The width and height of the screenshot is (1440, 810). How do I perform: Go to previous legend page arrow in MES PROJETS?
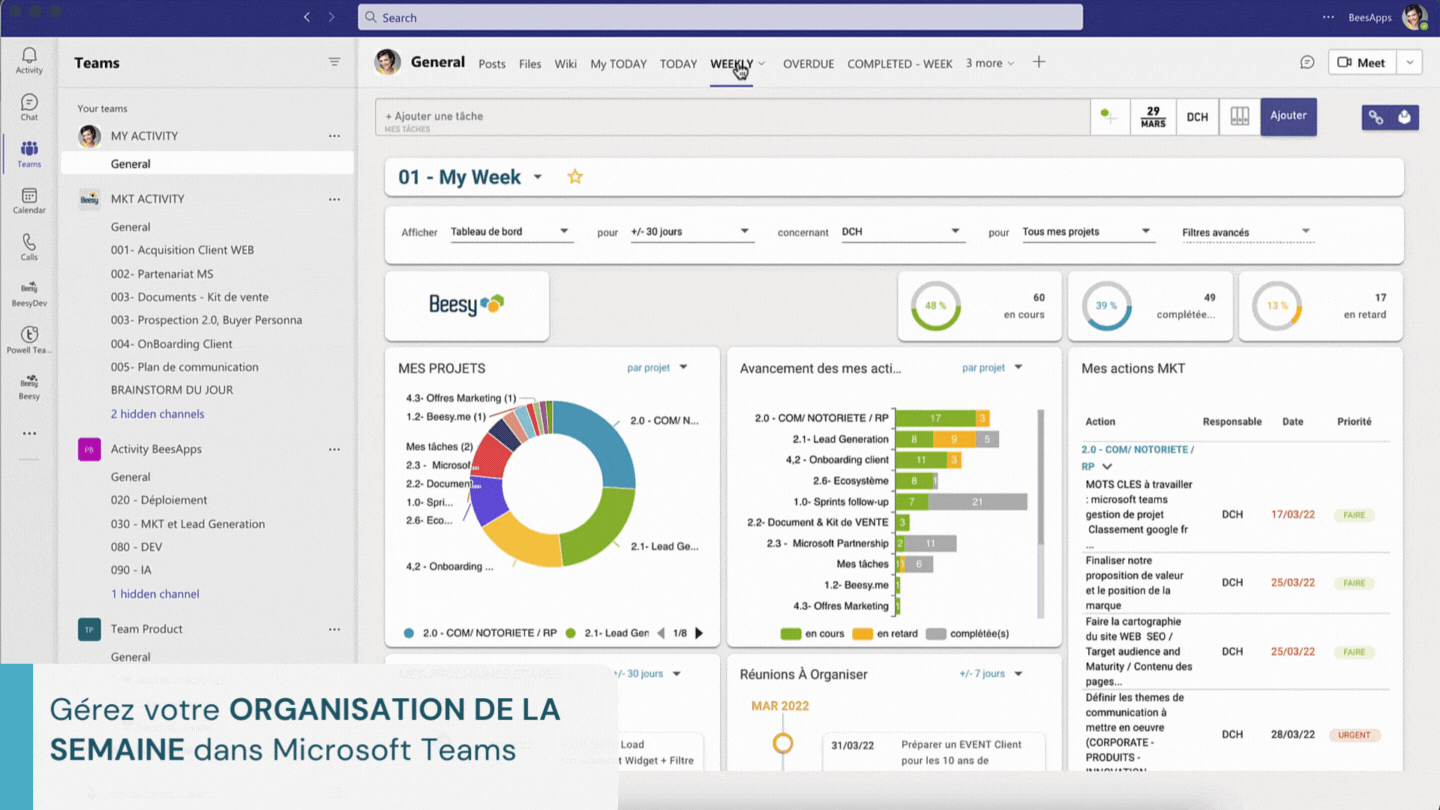[x=660, y=633]
